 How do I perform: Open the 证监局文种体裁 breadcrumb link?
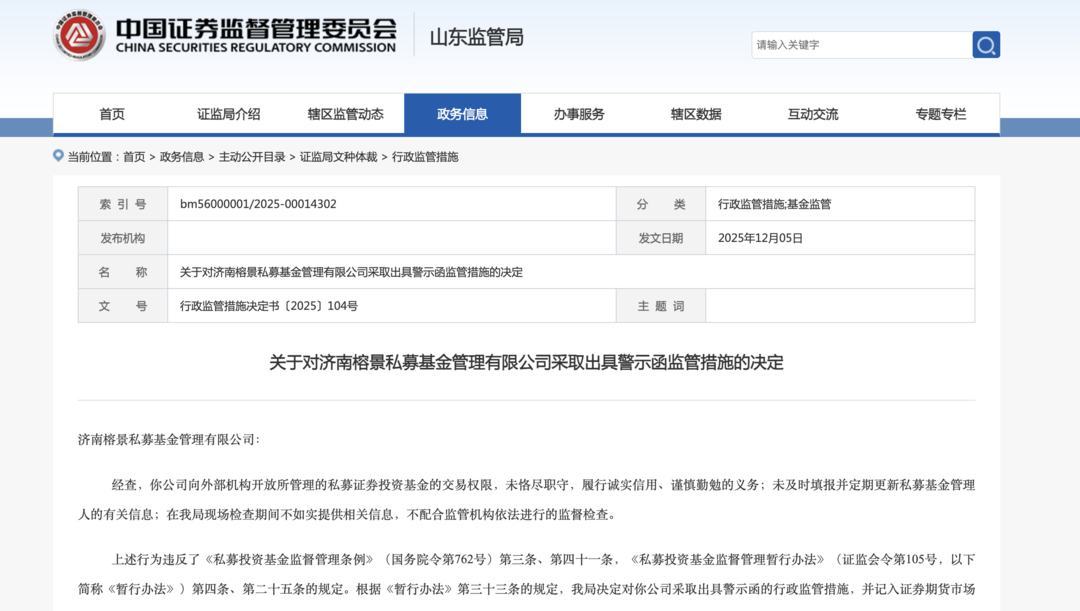(x=339, y=157)
